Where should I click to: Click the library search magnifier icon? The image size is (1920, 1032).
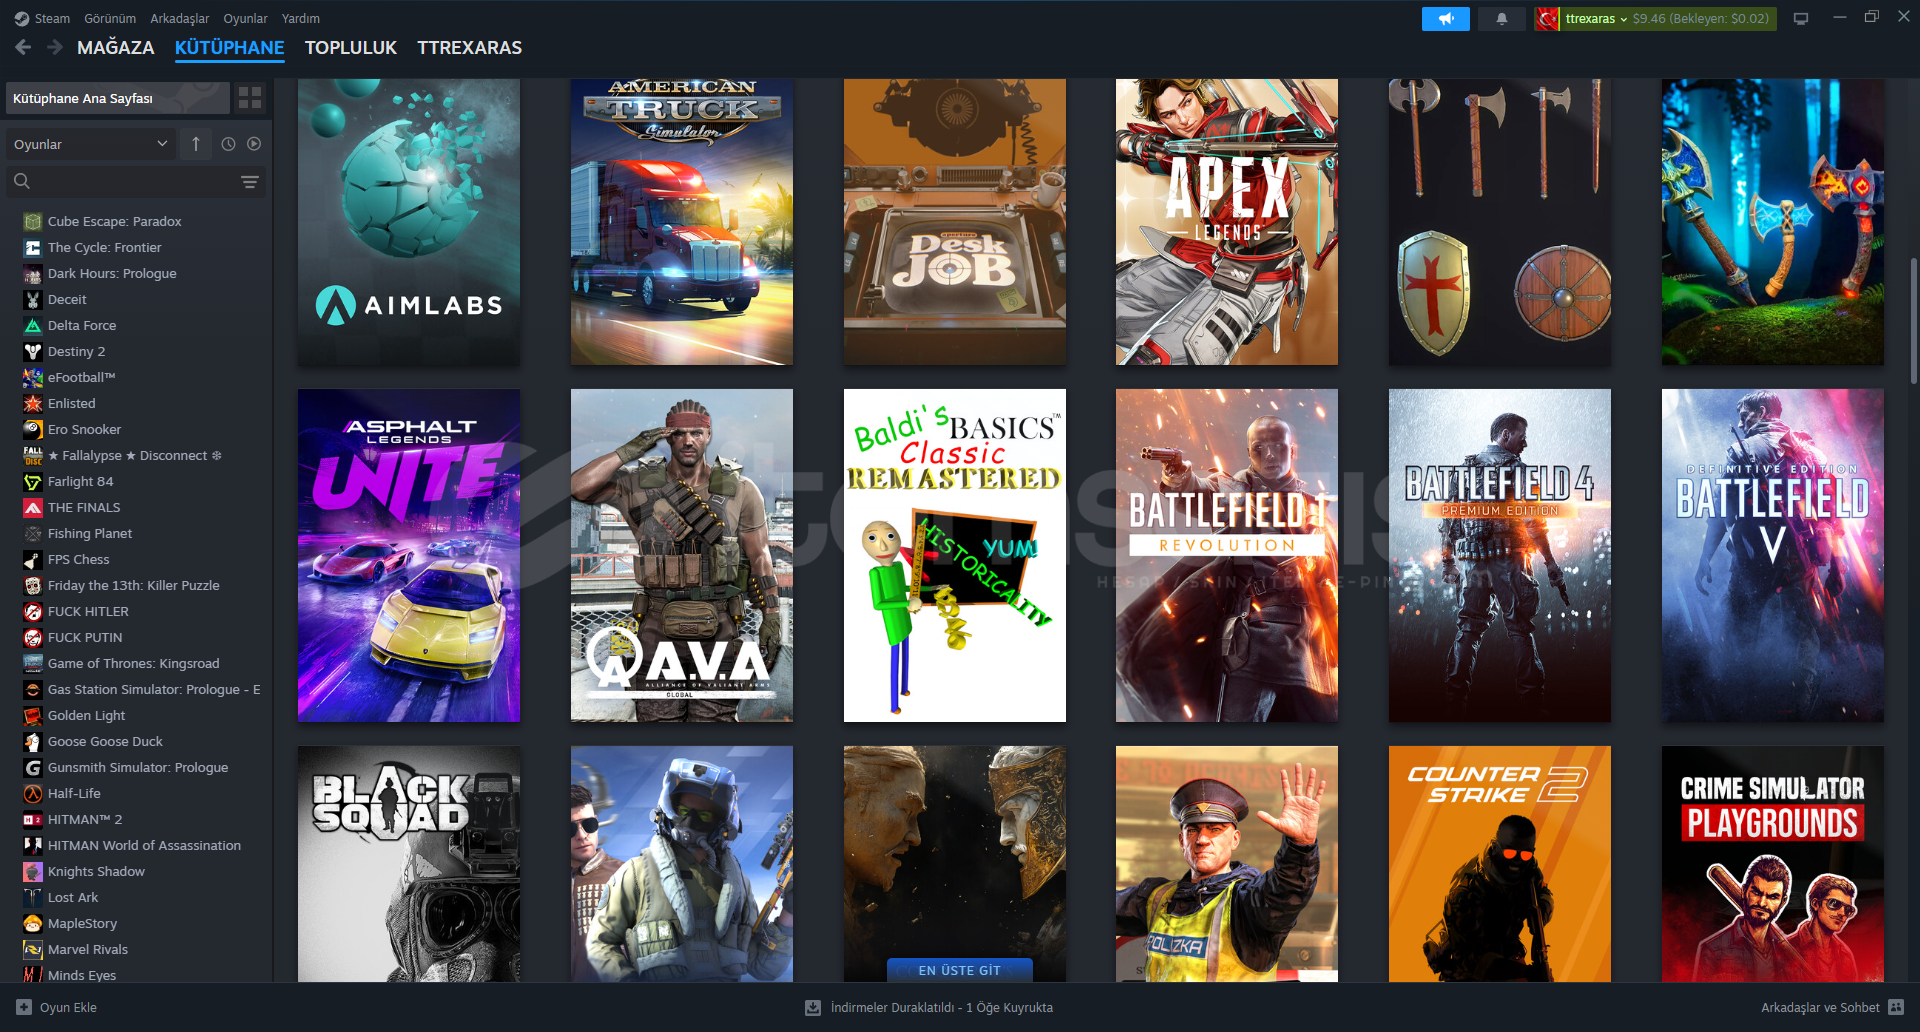[x=22, y=181]
